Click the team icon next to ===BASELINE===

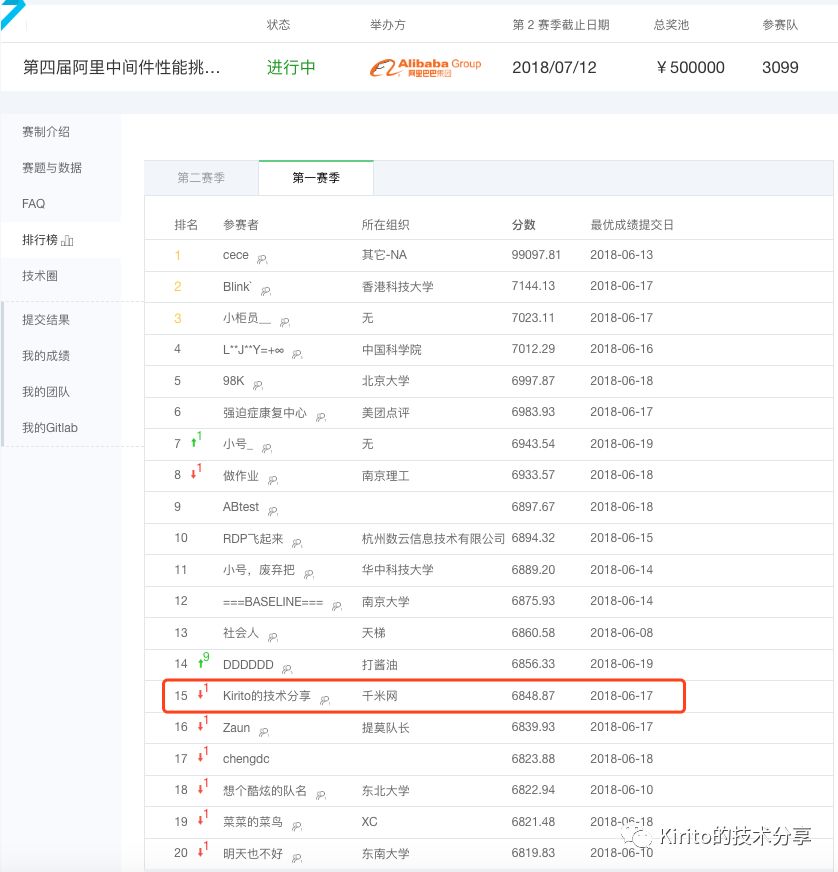point(337,607)
